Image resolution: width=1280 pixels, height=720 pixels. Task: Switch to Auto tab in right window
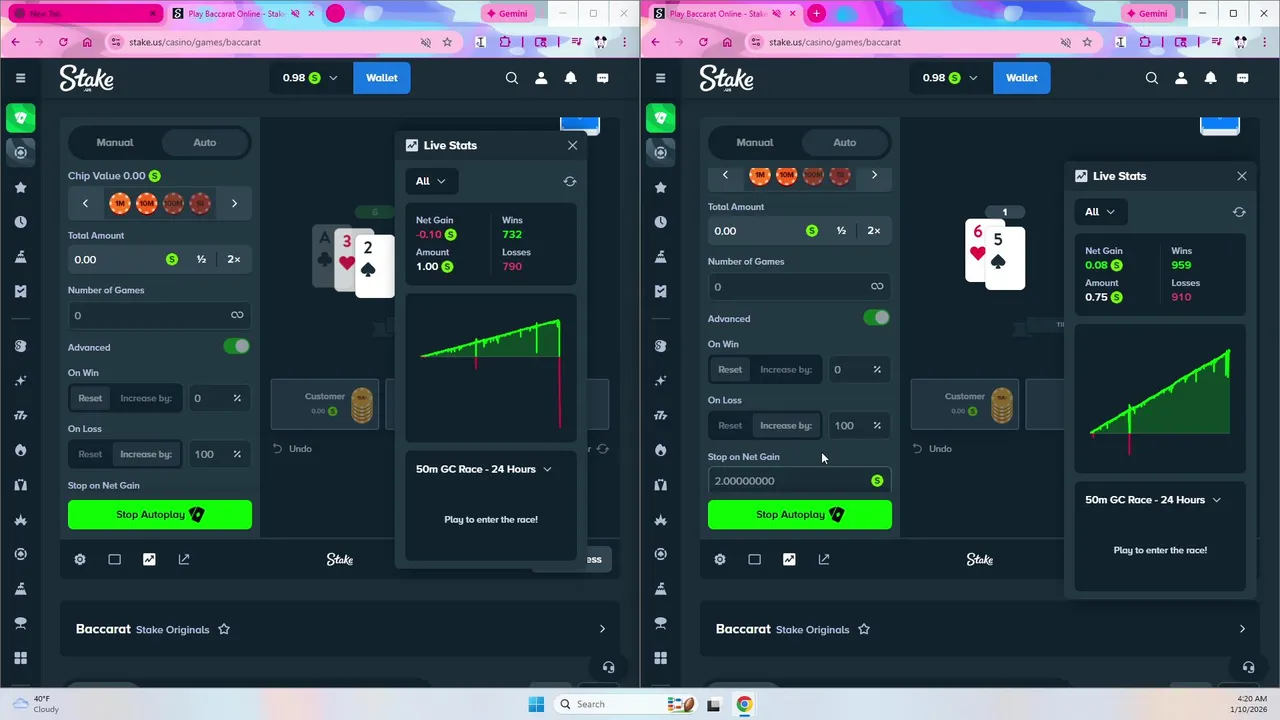(845, 142)
